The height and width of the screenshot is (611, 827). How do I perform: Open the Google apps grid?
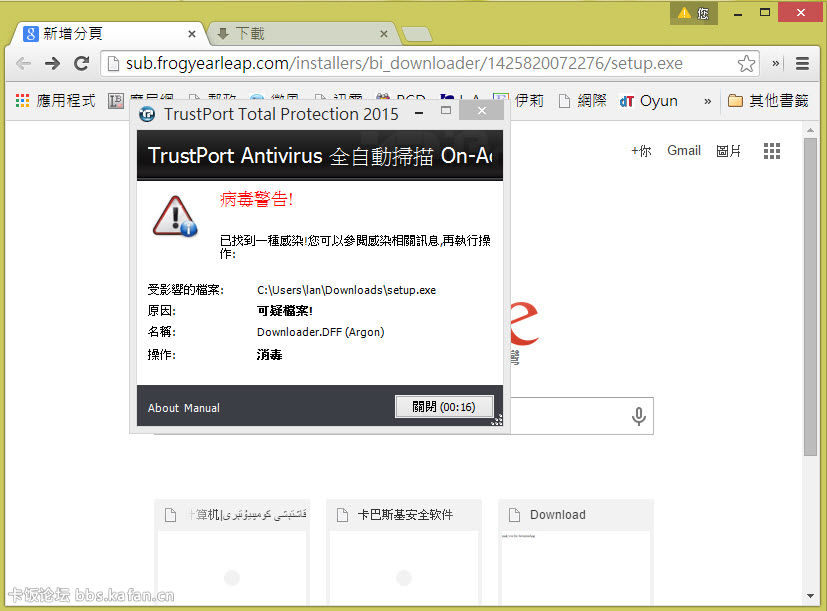771,151
